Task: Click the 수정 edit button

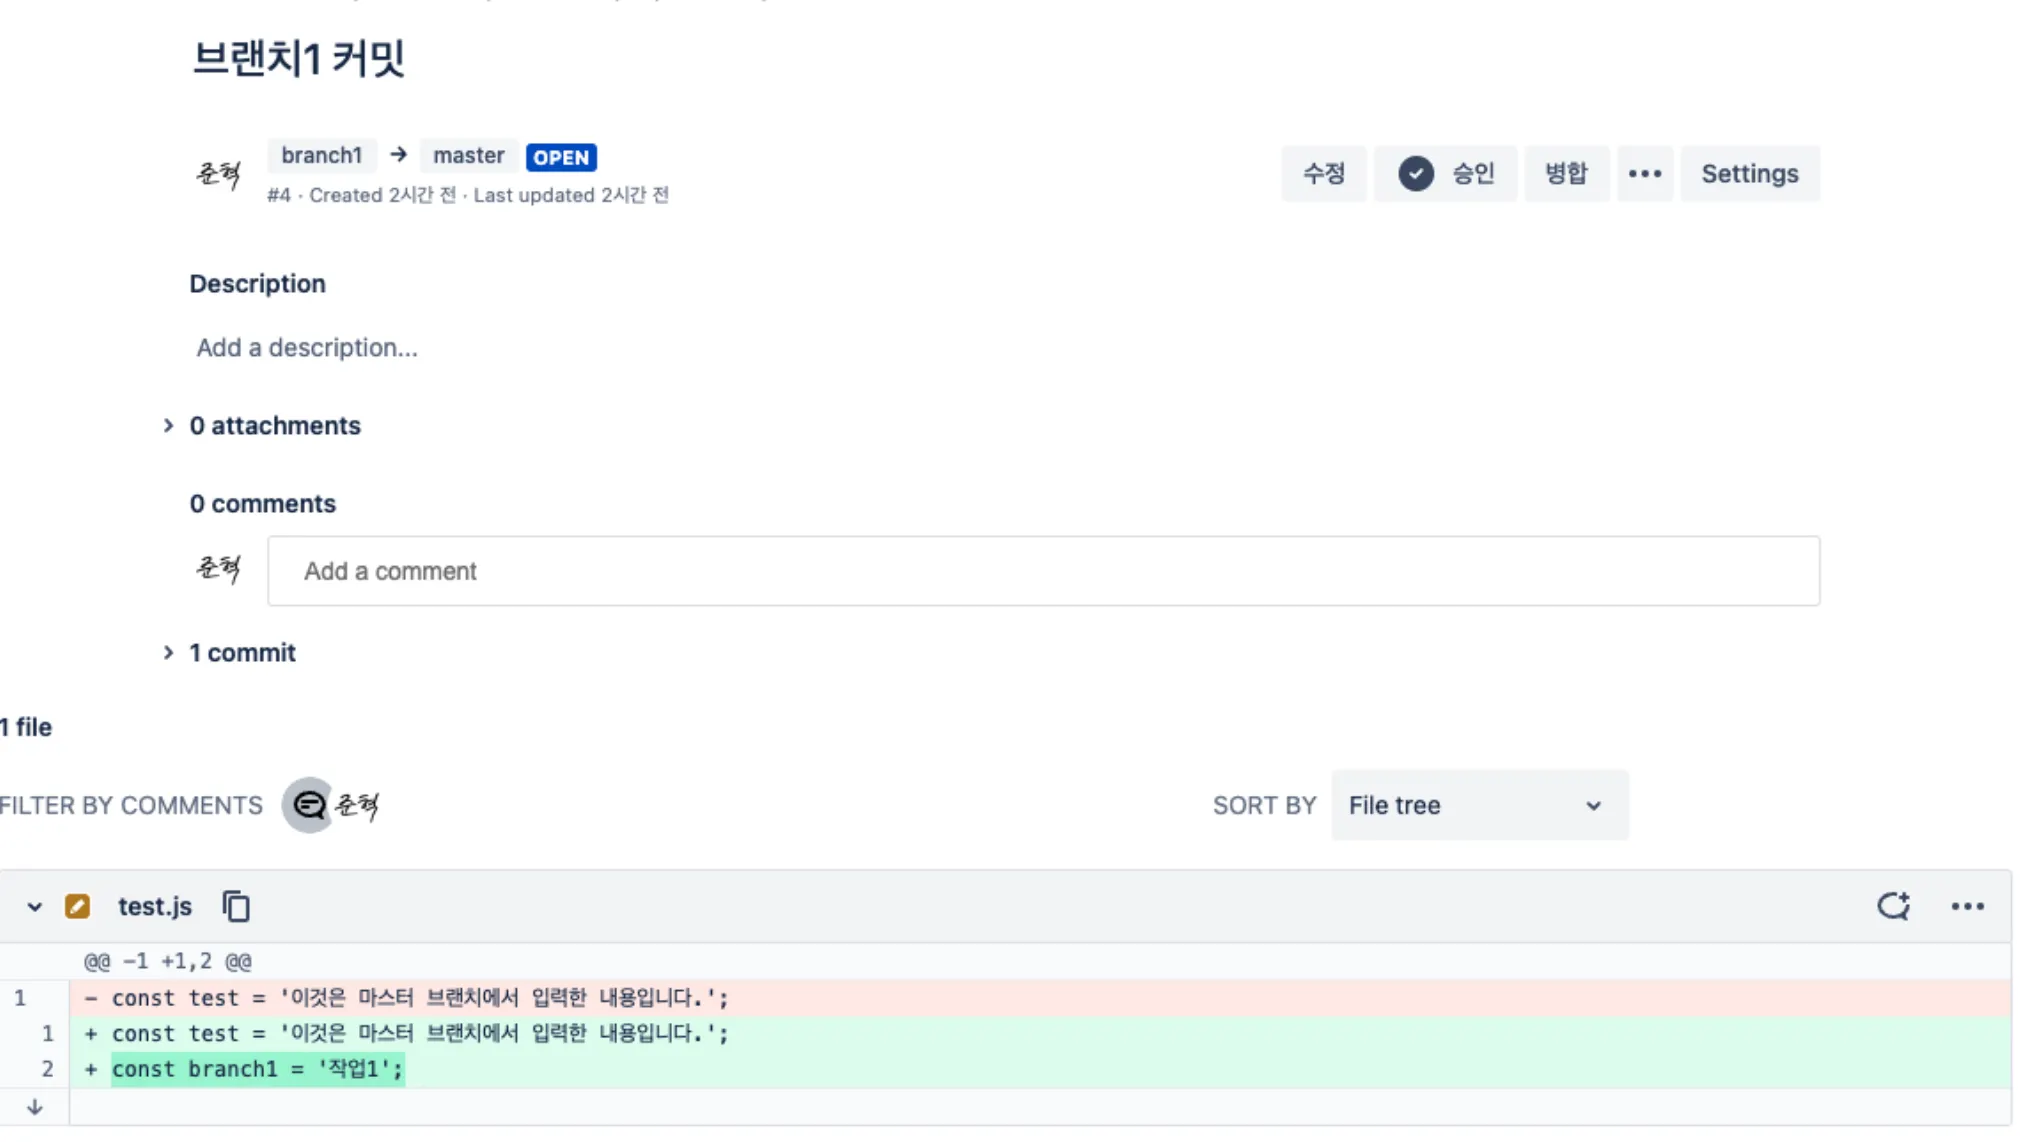Action: pos(1323,174)
